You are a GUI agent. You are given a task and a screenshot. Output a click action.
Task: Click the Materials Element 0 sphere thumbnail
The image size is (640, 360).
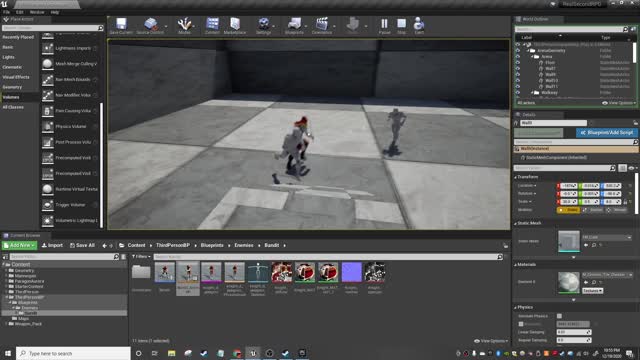pyautogui.click(x=569, y=282)
